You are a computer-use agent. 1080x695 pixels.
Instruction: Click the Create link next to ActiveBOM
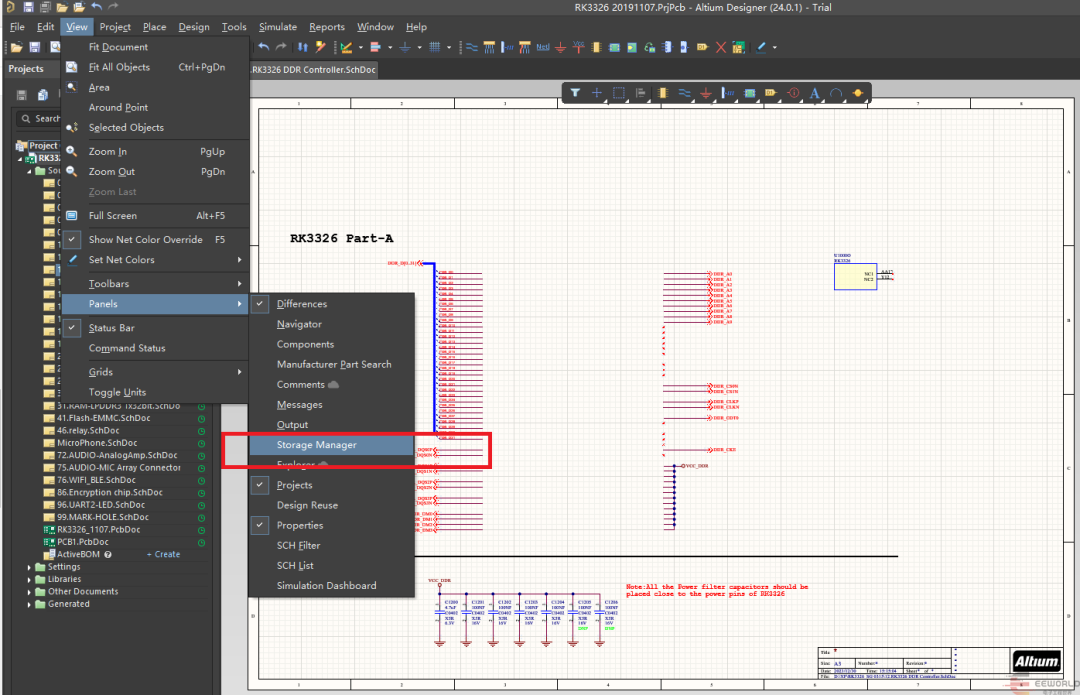click(x=164, y=554)
